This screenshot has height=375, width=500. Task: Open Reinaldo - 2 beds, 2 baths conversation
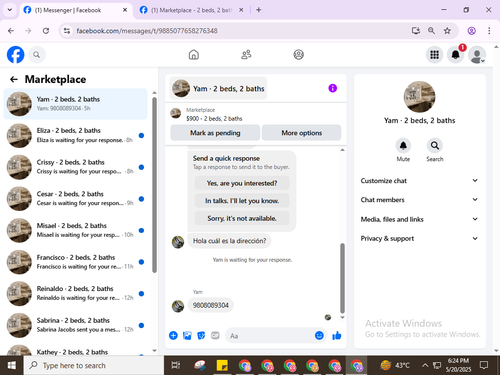coord(76,293)
